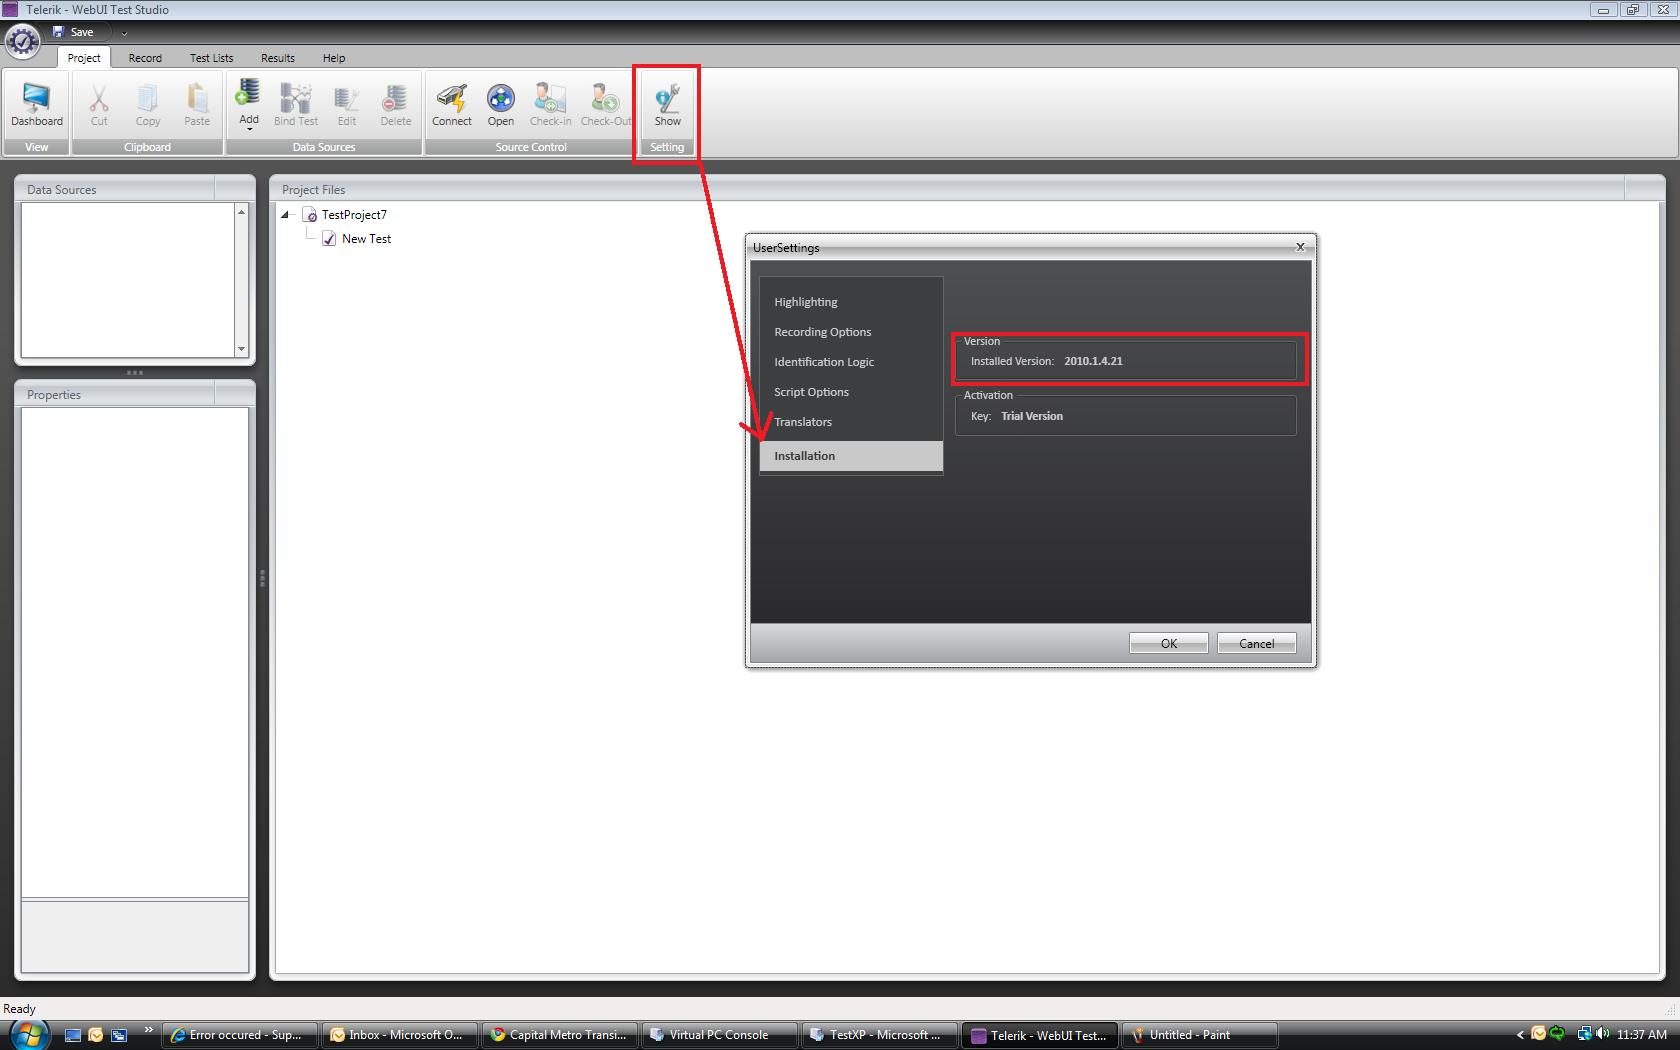Switch to Virtual PC Console taskbar item
Image resolution: width=1680 pixels, height=1050 pixels.
click(720, 1035)
